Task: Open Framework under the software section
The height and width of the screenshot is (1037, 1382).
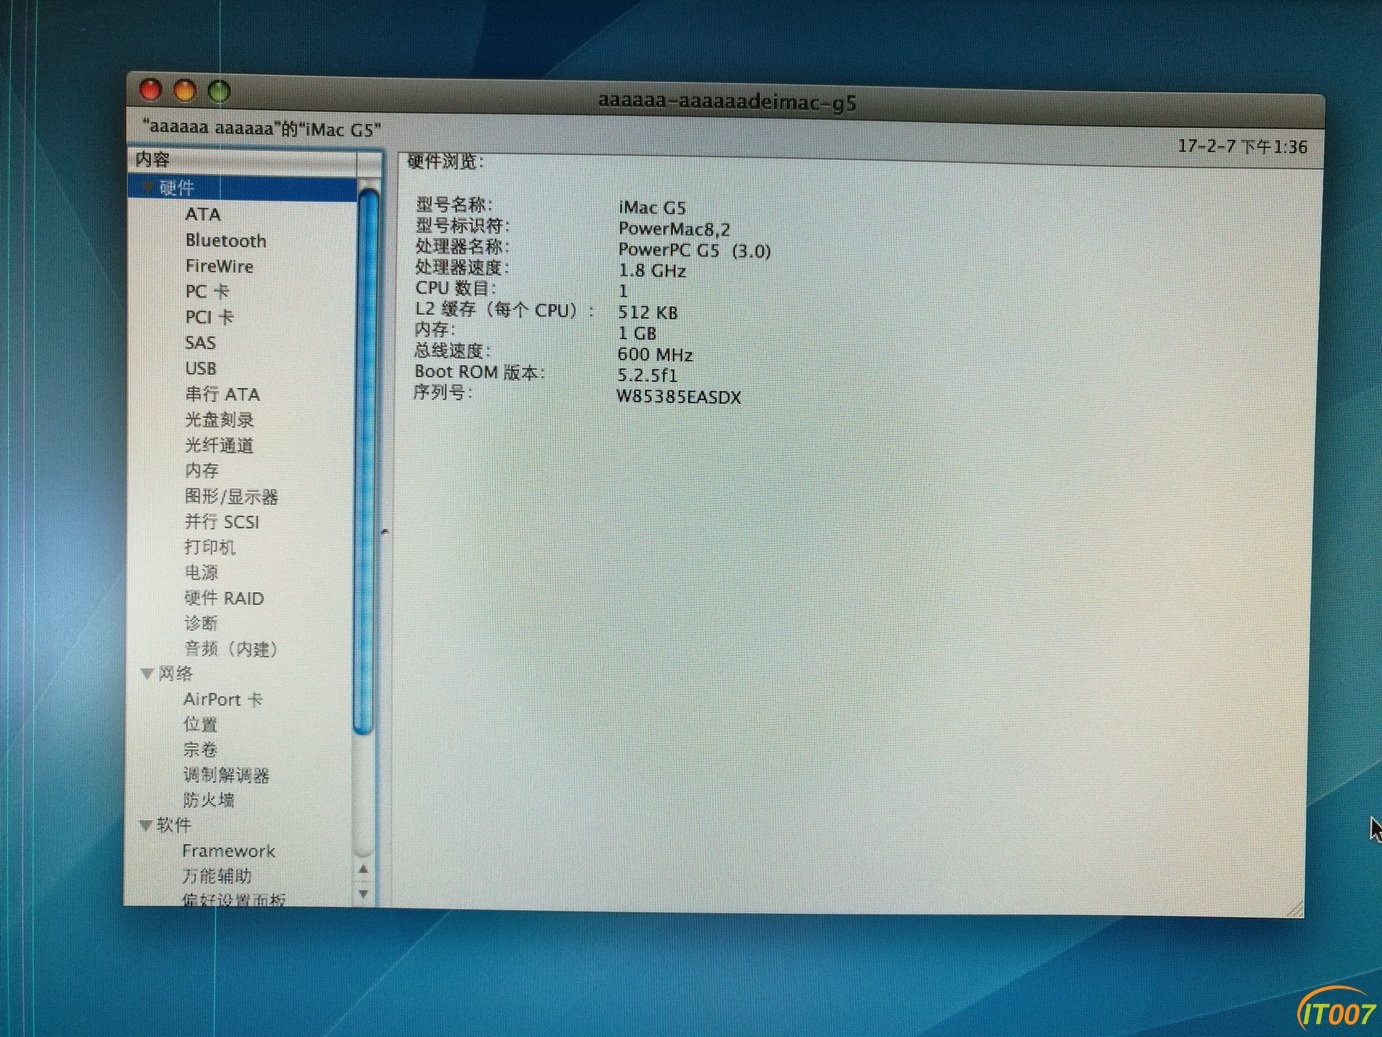Action: point(228,851)
